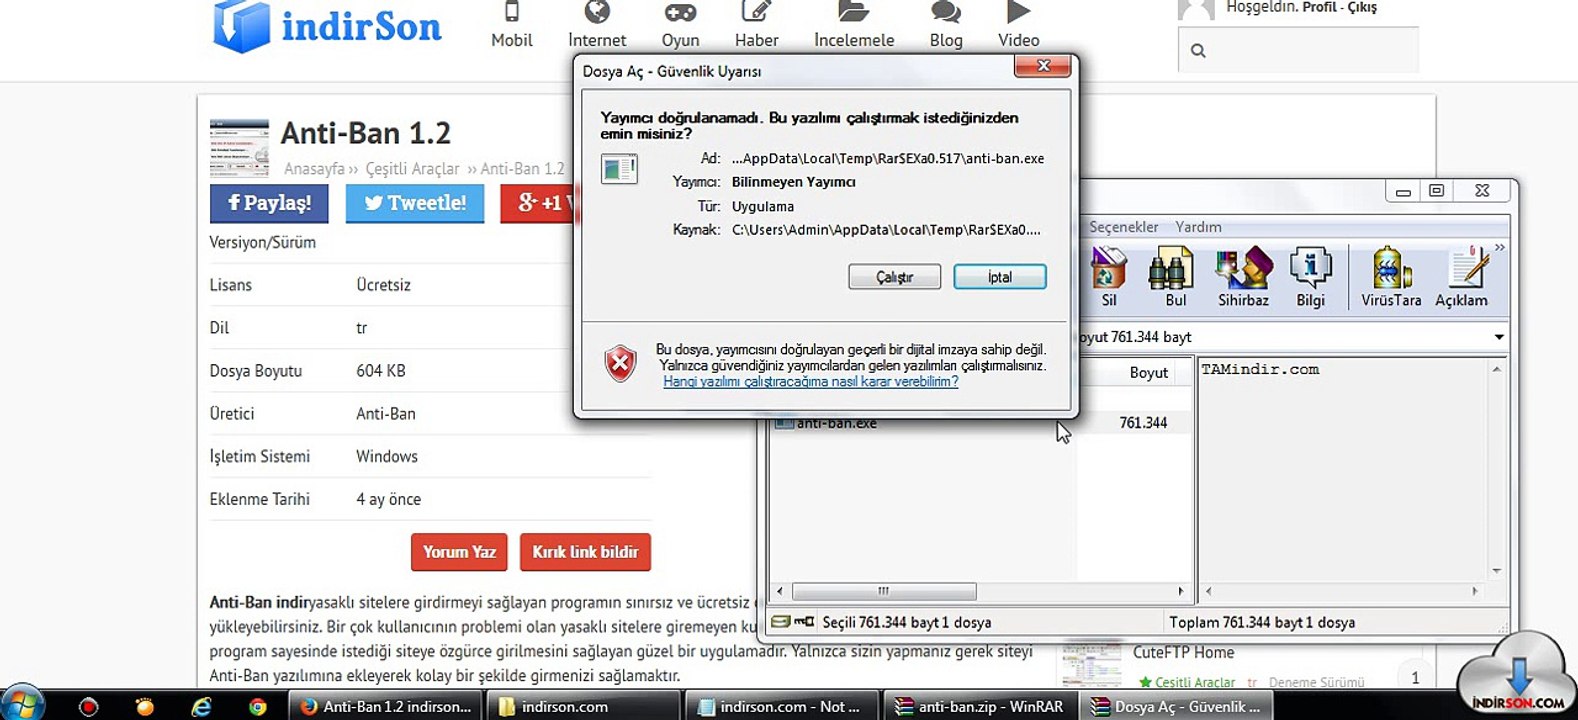Click the Tweetle! button
Viewport: 1578px width, 720px height.
point(415,203)
